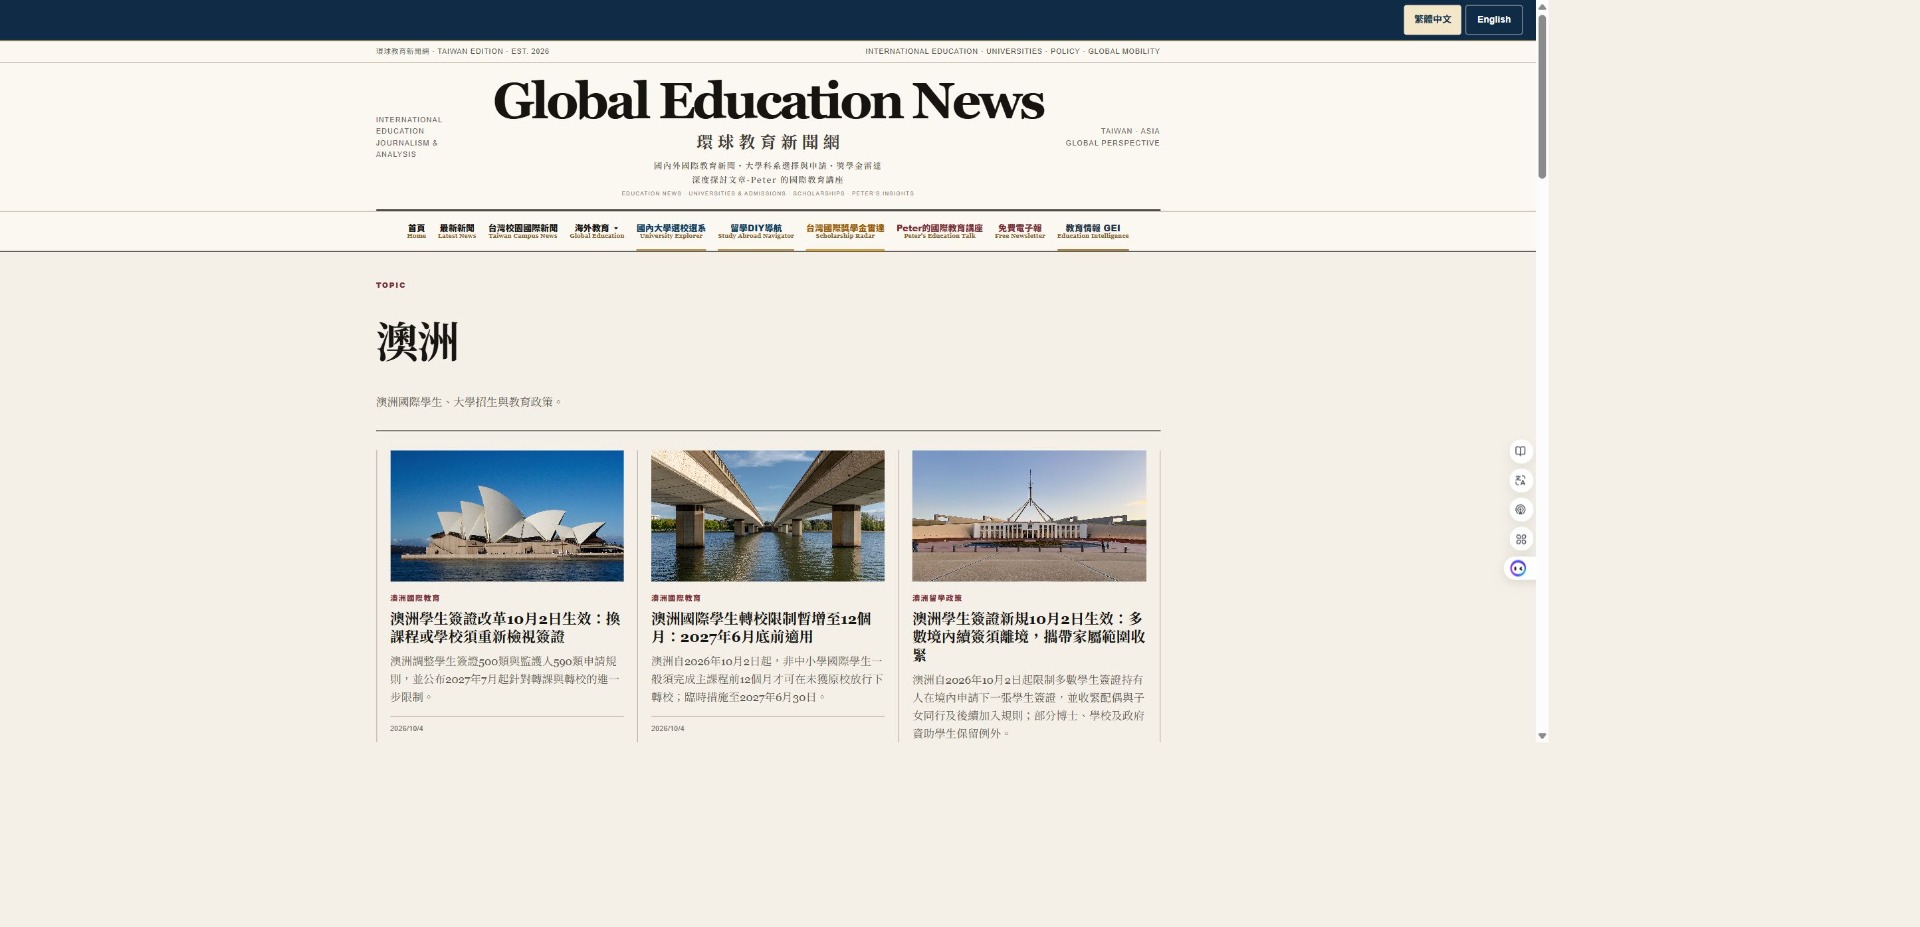This screenshot has width=1920, height=927.
Task: Click the scrollbar down arrow
Action: coord(1542,735)
